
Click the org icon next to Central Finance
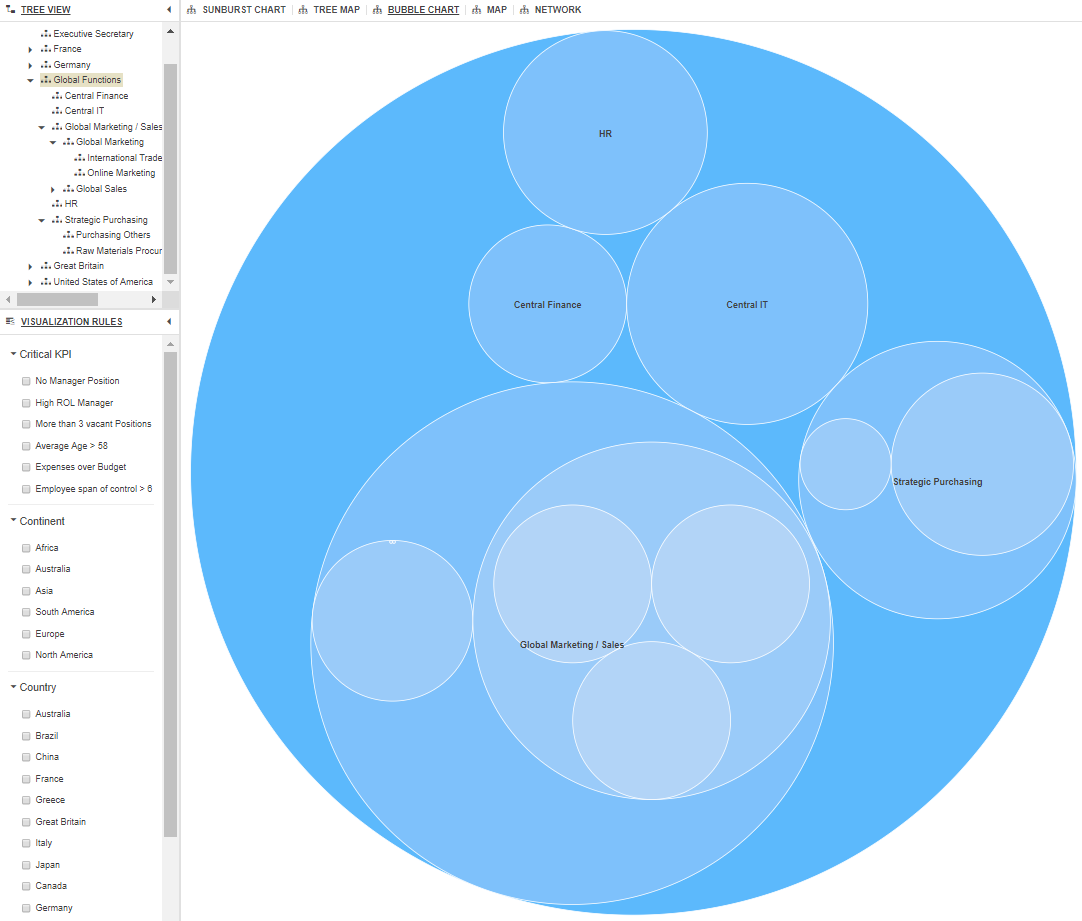[x=57, y=96]
